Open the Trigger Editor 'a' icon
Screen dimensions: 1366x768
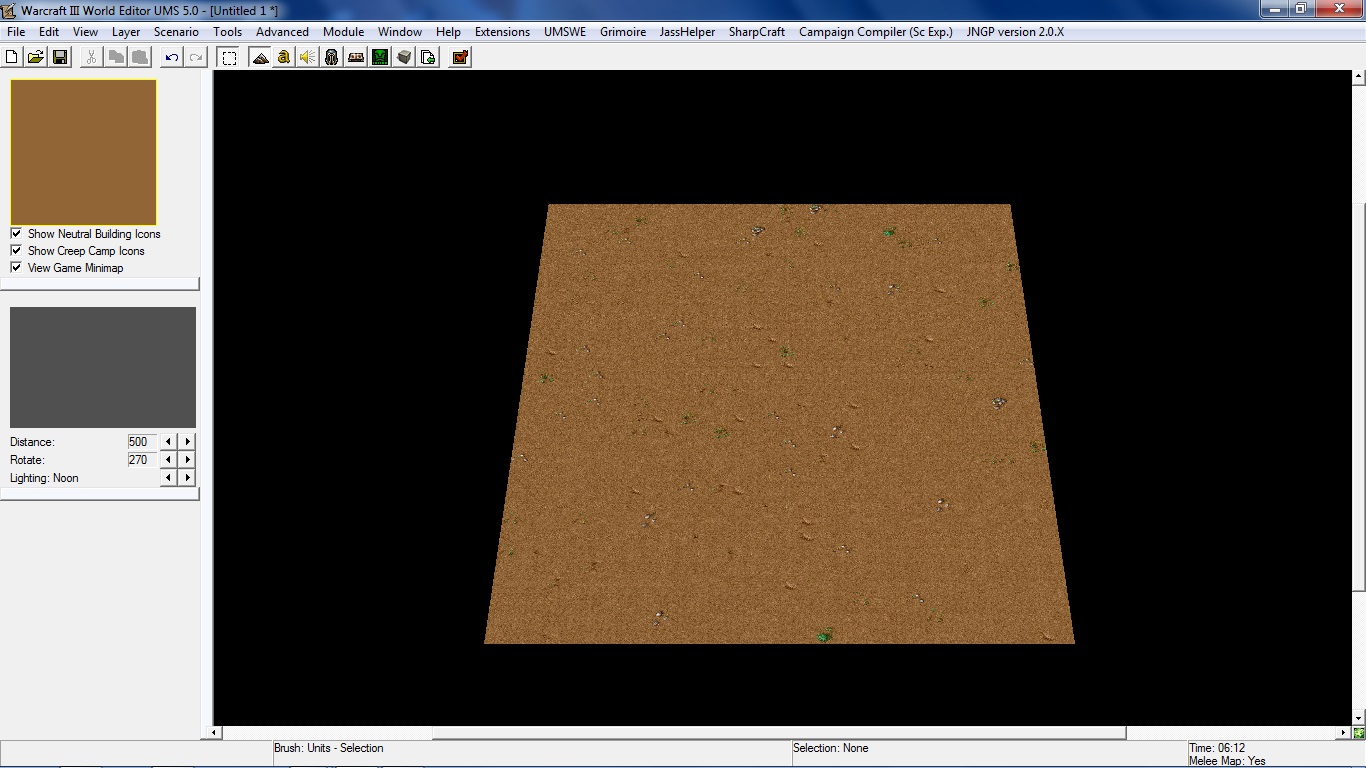coord(284,57)
